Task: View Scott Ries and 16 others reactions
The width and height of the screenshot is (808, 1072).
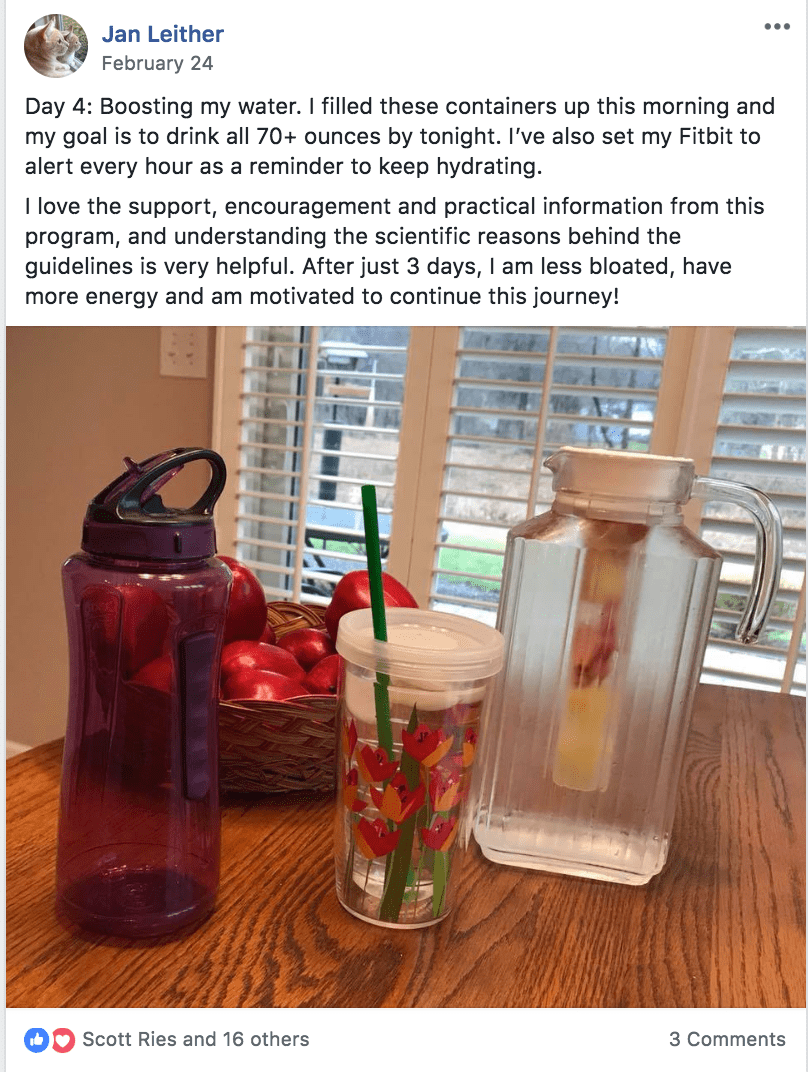Action: click(x=196, y=1039)
